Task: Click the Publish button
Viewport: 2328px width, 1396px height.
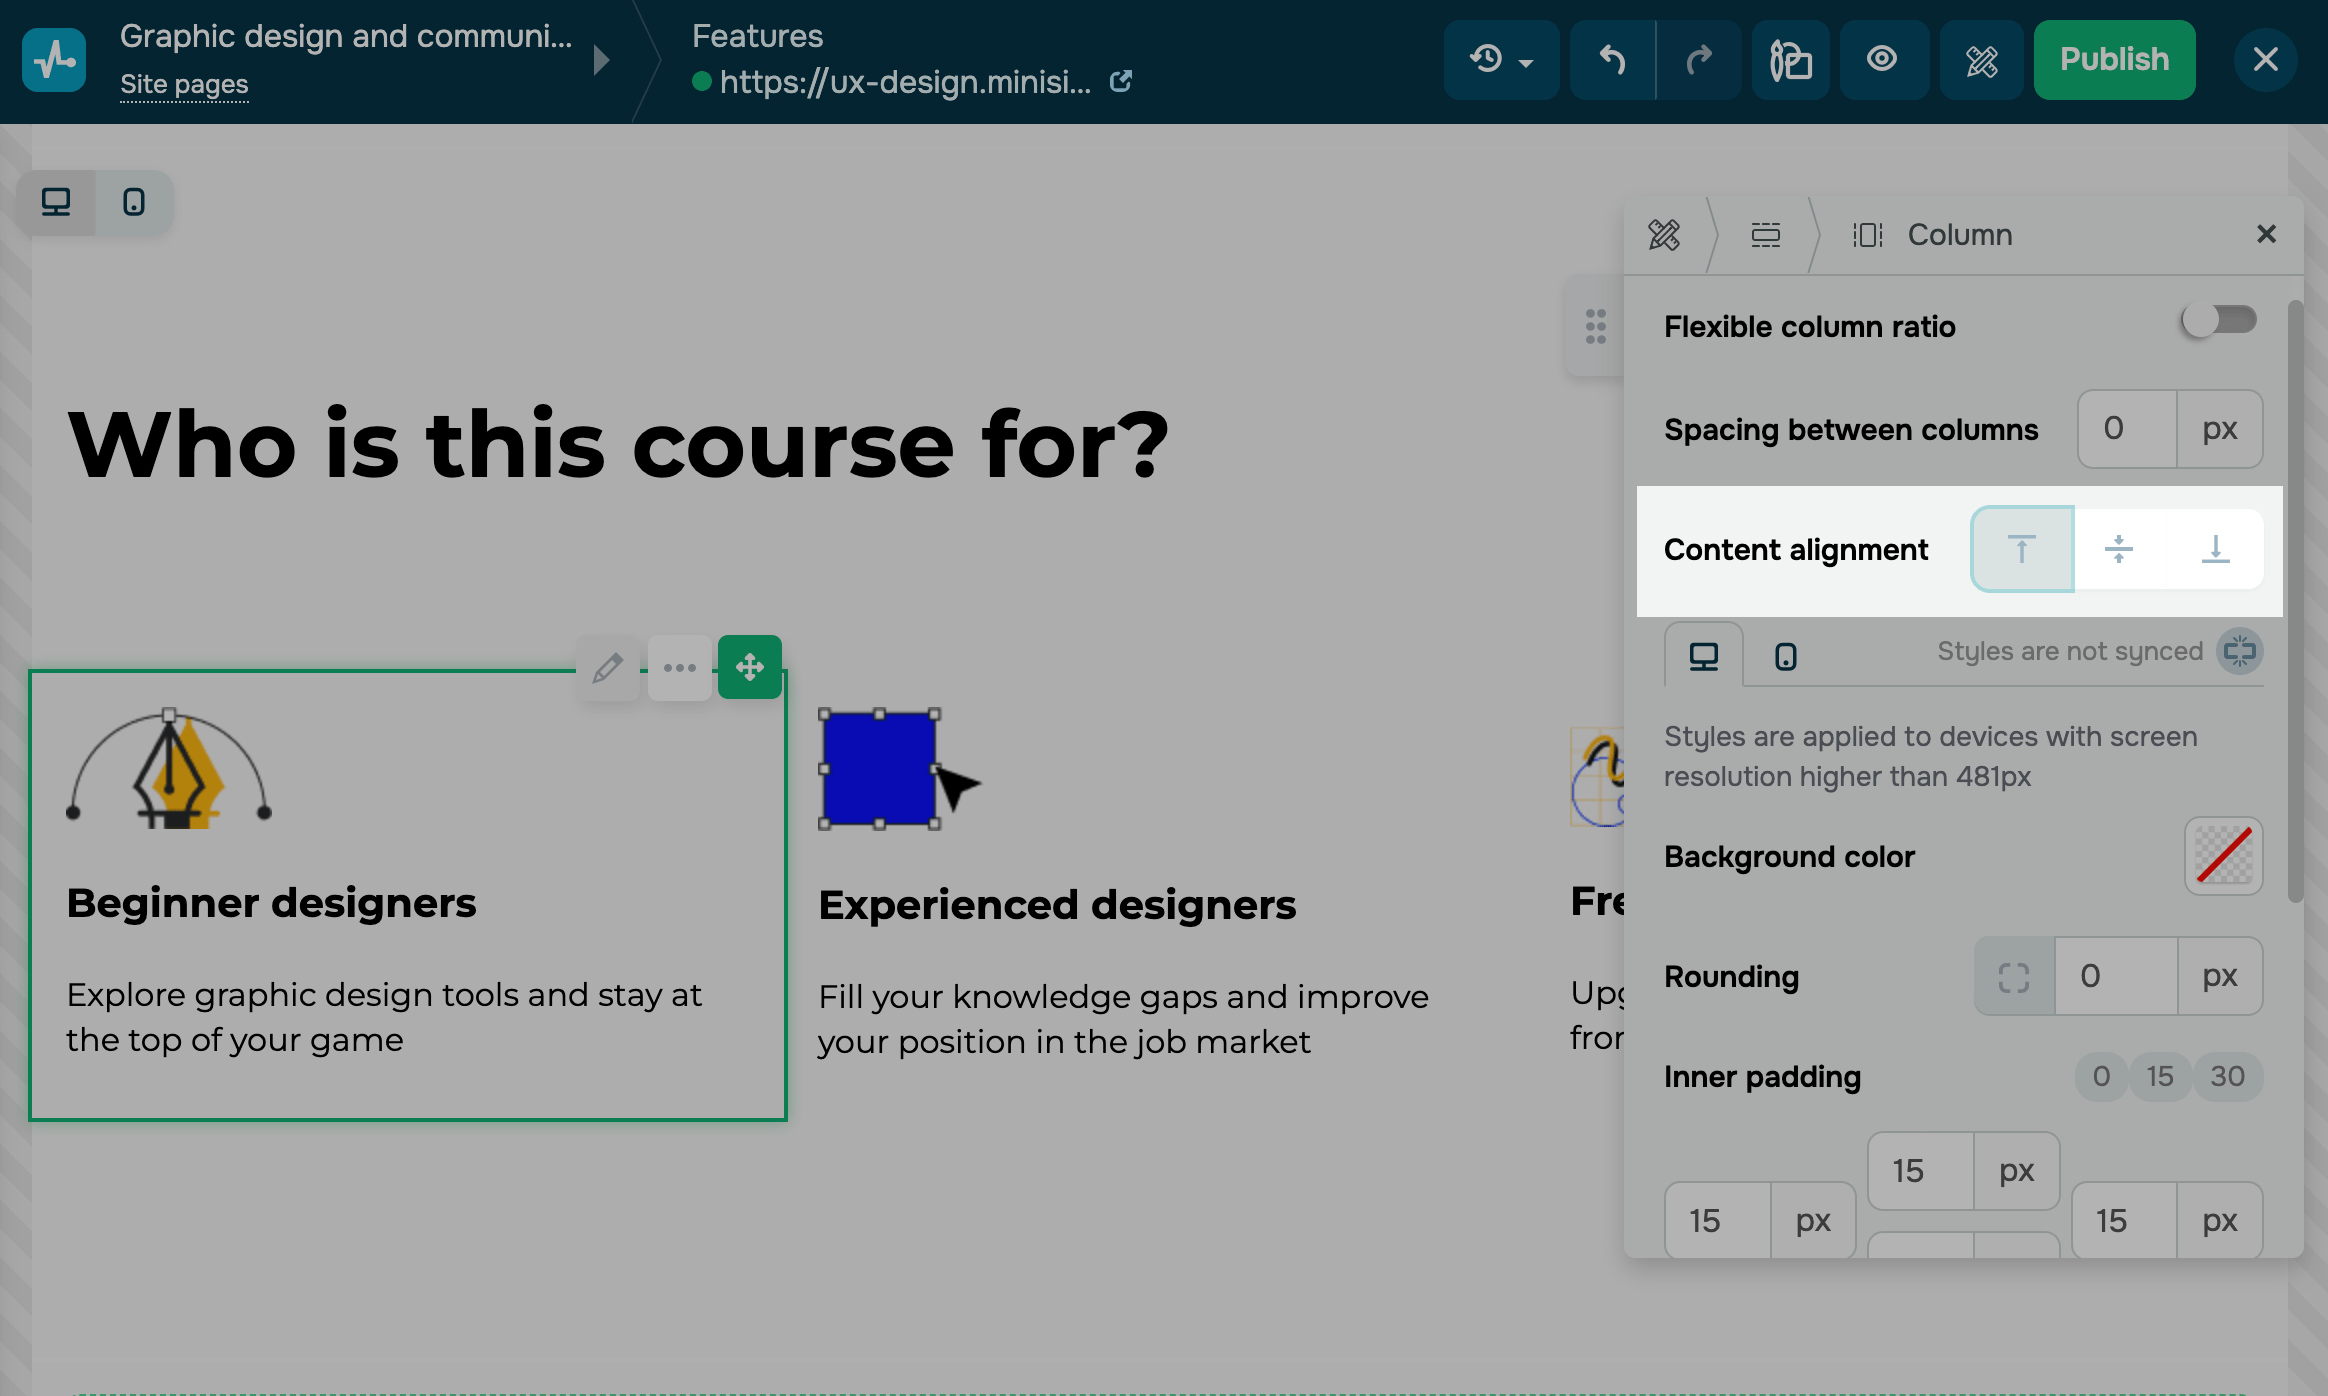Action: pyautogui.click(x=2114, y=60)
